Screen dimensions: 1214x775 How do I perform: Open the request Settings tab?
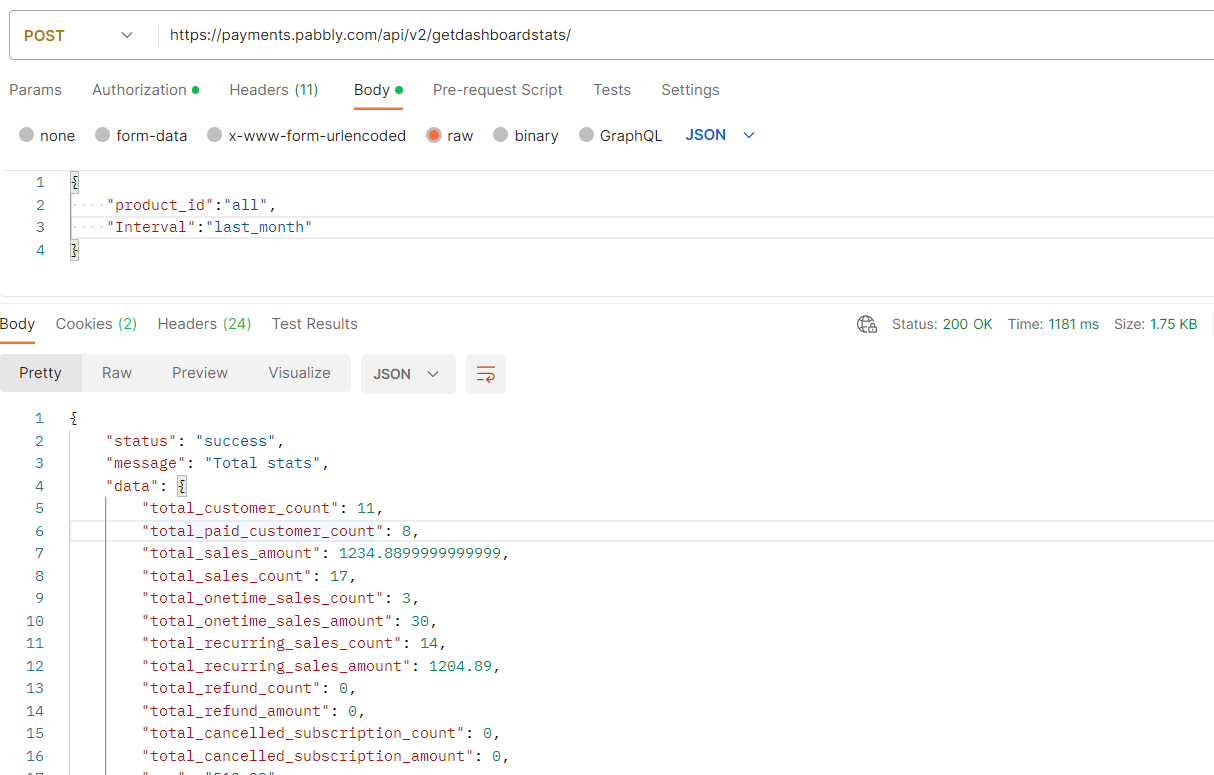[690, 90]
